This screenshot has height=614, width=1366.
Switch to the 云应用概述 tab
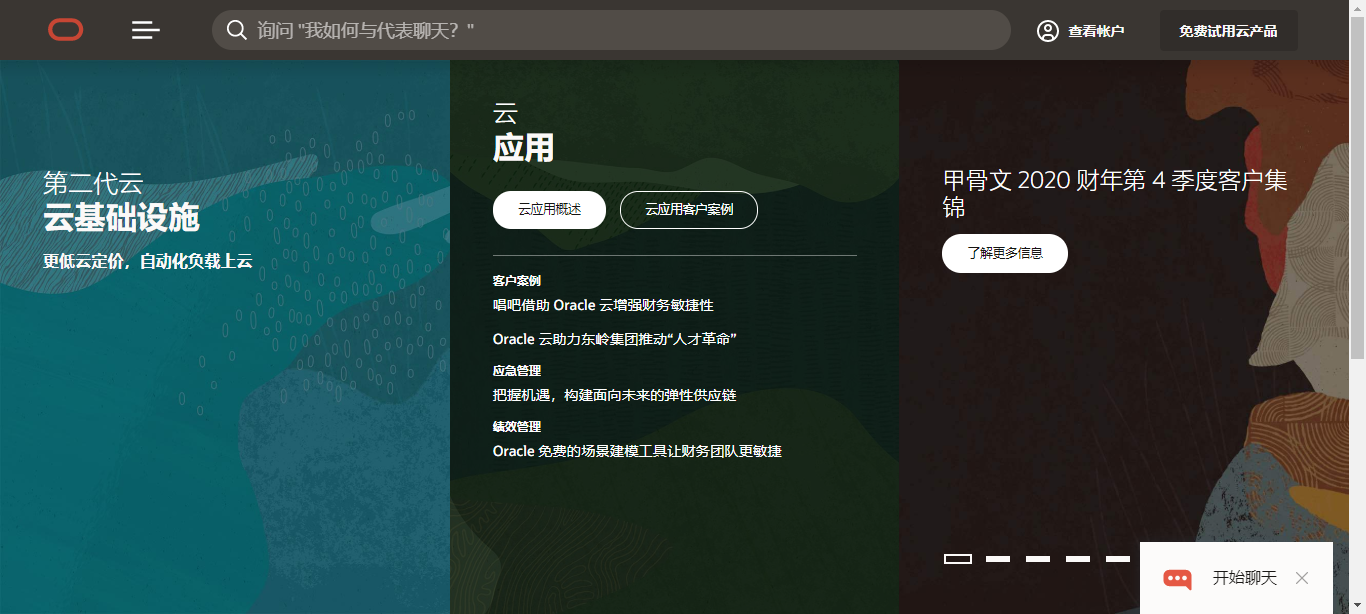pos(549,209)
